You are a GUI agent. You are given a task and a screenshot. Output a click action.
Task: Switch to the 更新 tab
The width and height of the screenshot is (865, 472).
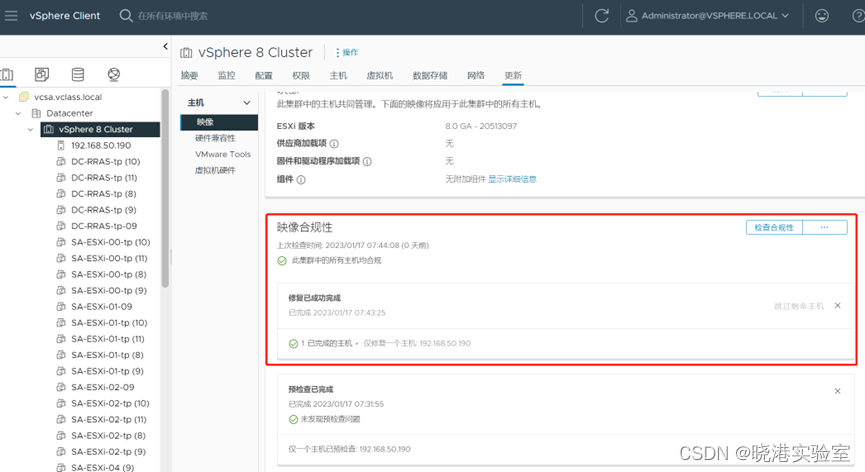(x=513, y=76)
